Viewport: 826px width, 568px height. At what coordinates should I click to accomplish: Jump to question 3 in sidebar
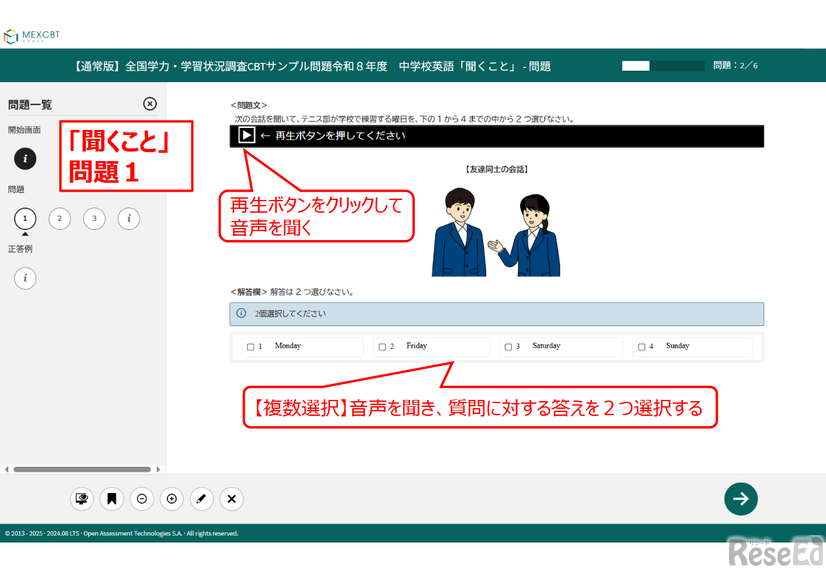click(94, 218)
